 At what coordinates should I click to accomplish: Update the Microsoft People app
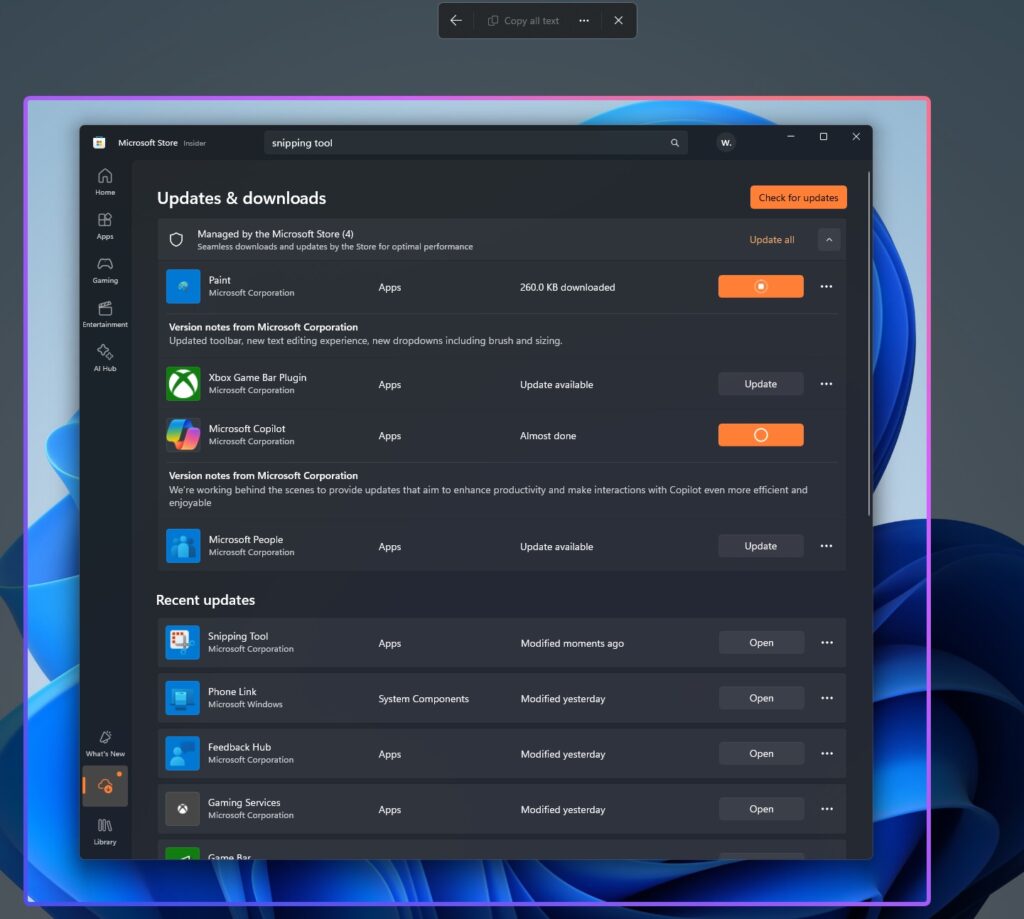tap(761, 546)
